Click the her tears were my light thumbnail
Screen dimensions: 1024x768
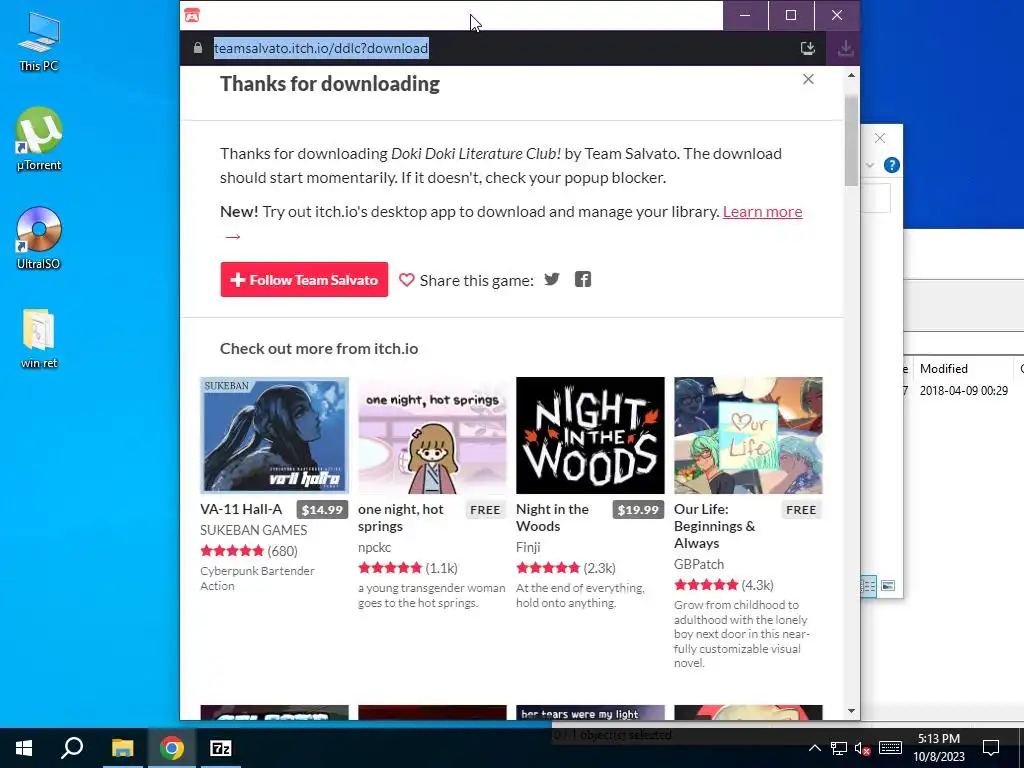pos(590,712)
